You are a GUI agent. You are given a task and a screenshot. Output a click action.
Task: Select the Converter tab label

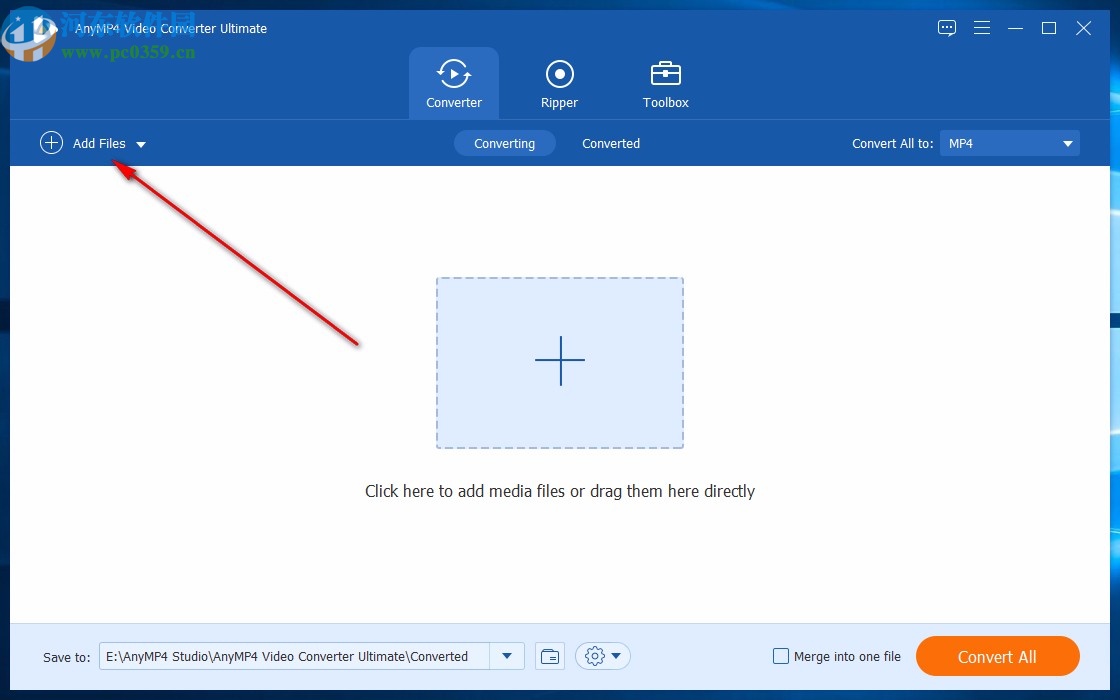point(454,102)
